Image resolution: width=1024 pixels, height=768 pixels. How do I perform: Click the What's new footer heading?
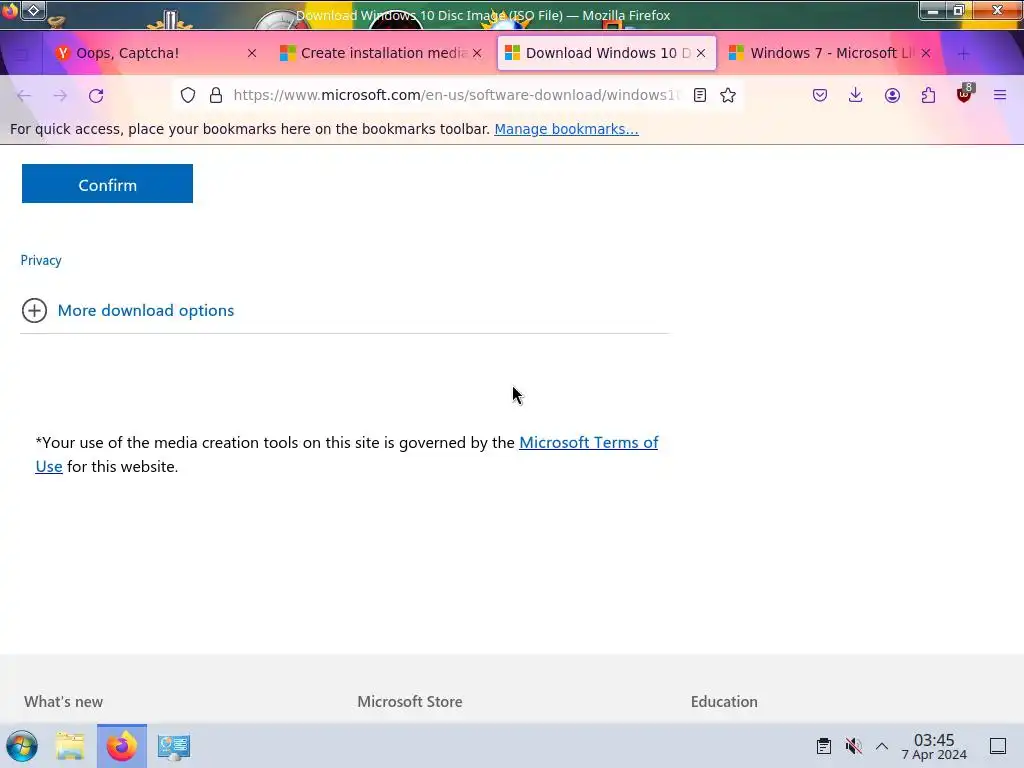(63, 701)
